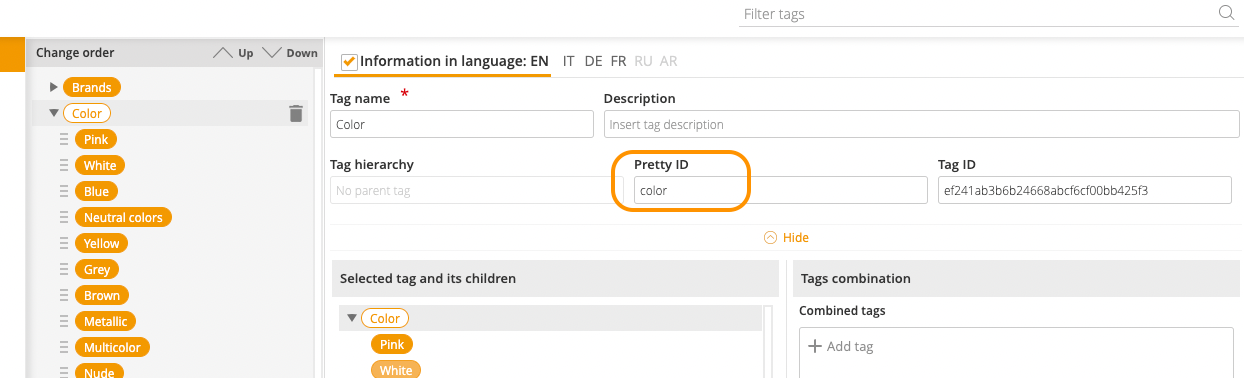Focus the Filter tags search field
Image resolution: width=1244 pixels, height=378 pixels.
(988, 14)
